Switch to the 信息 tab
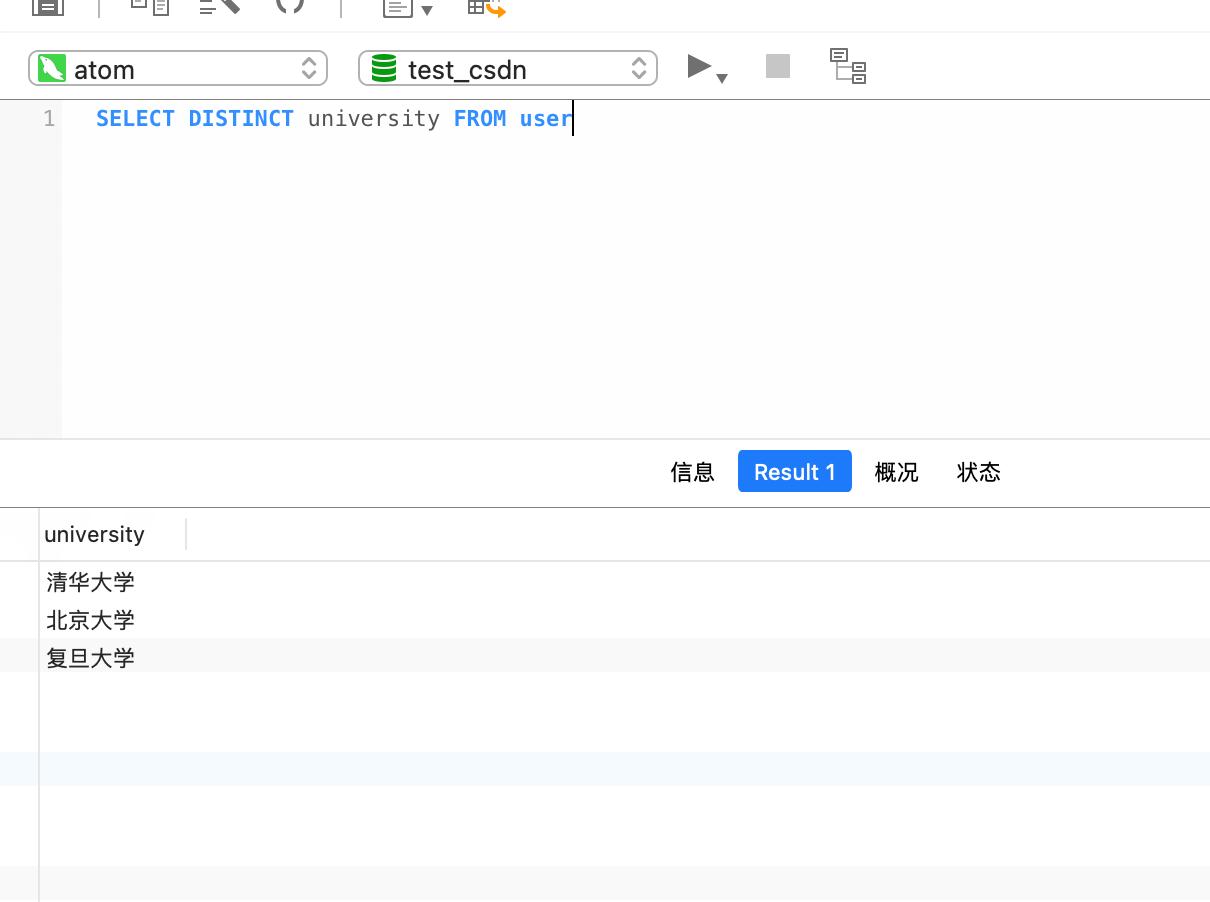 point(692,472)
